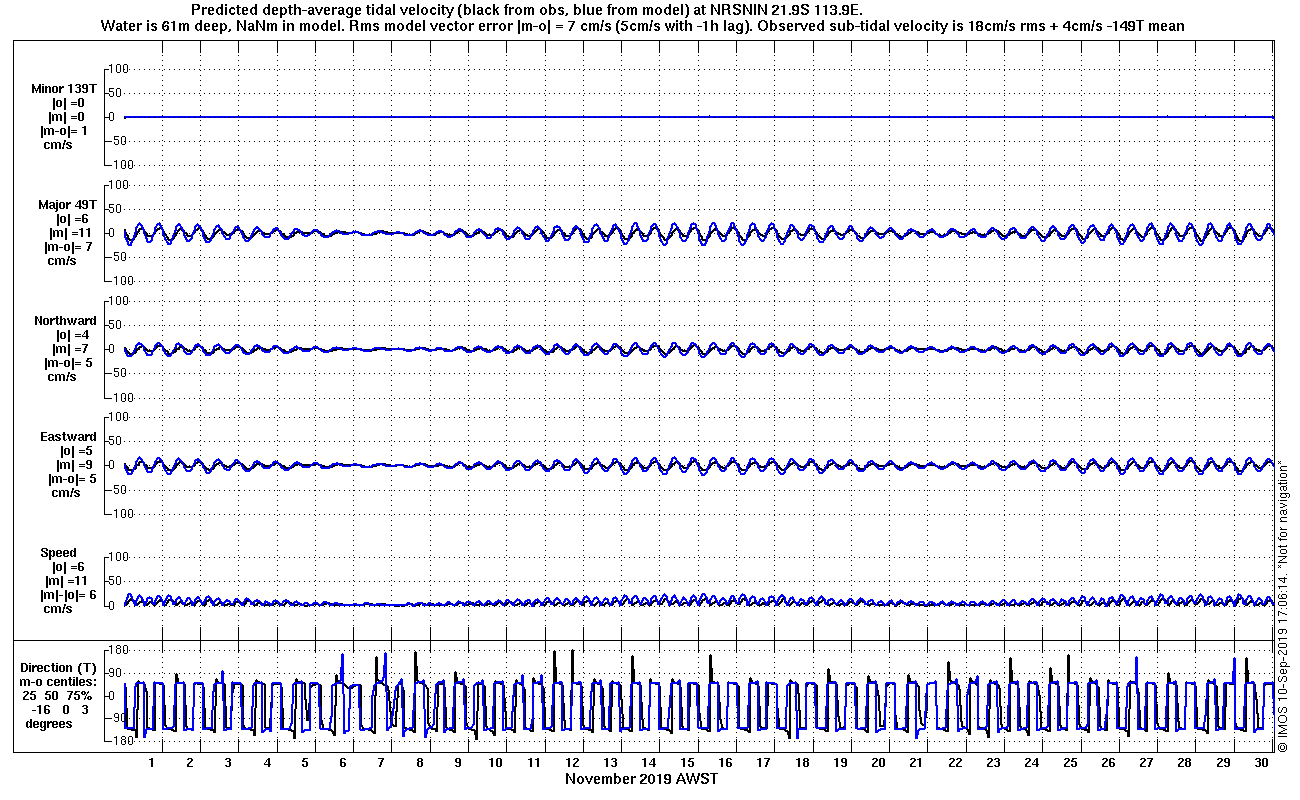
Task: Click the 'Speed' panel label
Action: [x=58, y=553]
